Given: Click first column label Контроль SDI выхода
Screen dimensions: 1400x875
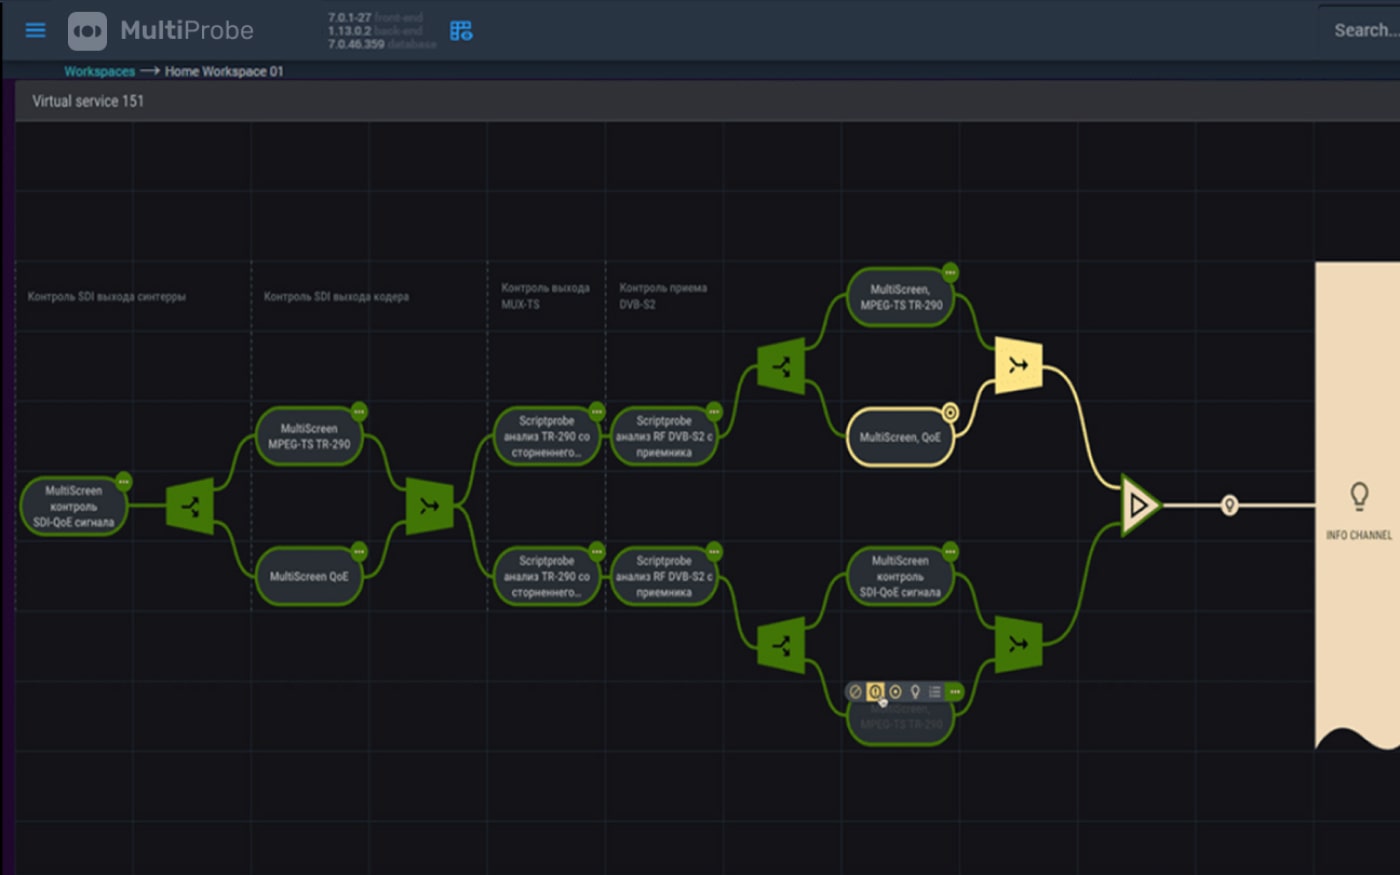Looking at the screenshot, I should tap(106, 296).
